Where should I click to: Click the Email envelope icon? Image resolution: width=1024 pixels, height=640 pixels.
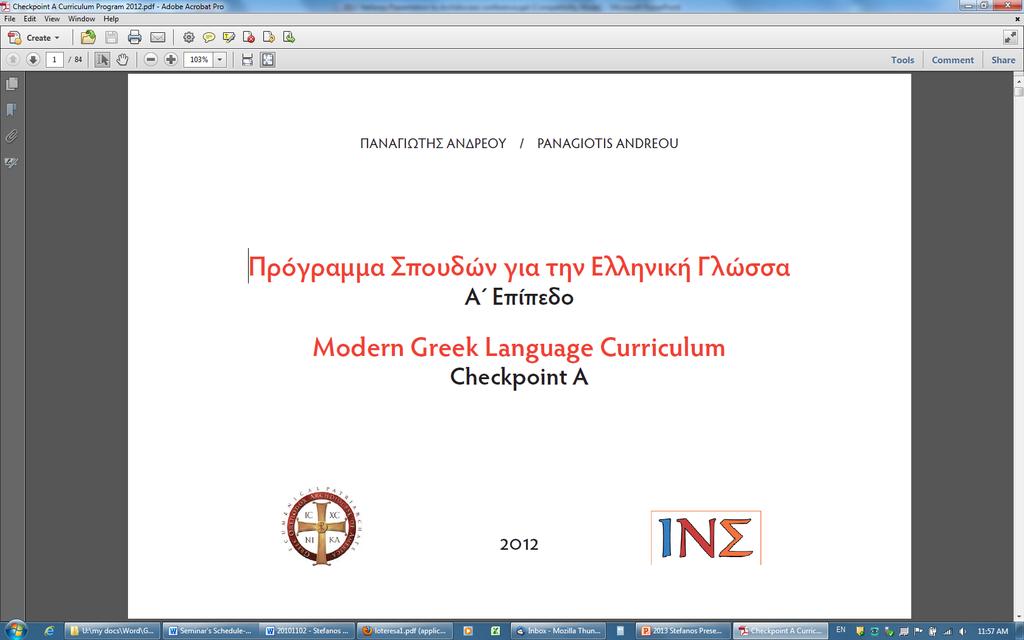click(x=157, y=38)
